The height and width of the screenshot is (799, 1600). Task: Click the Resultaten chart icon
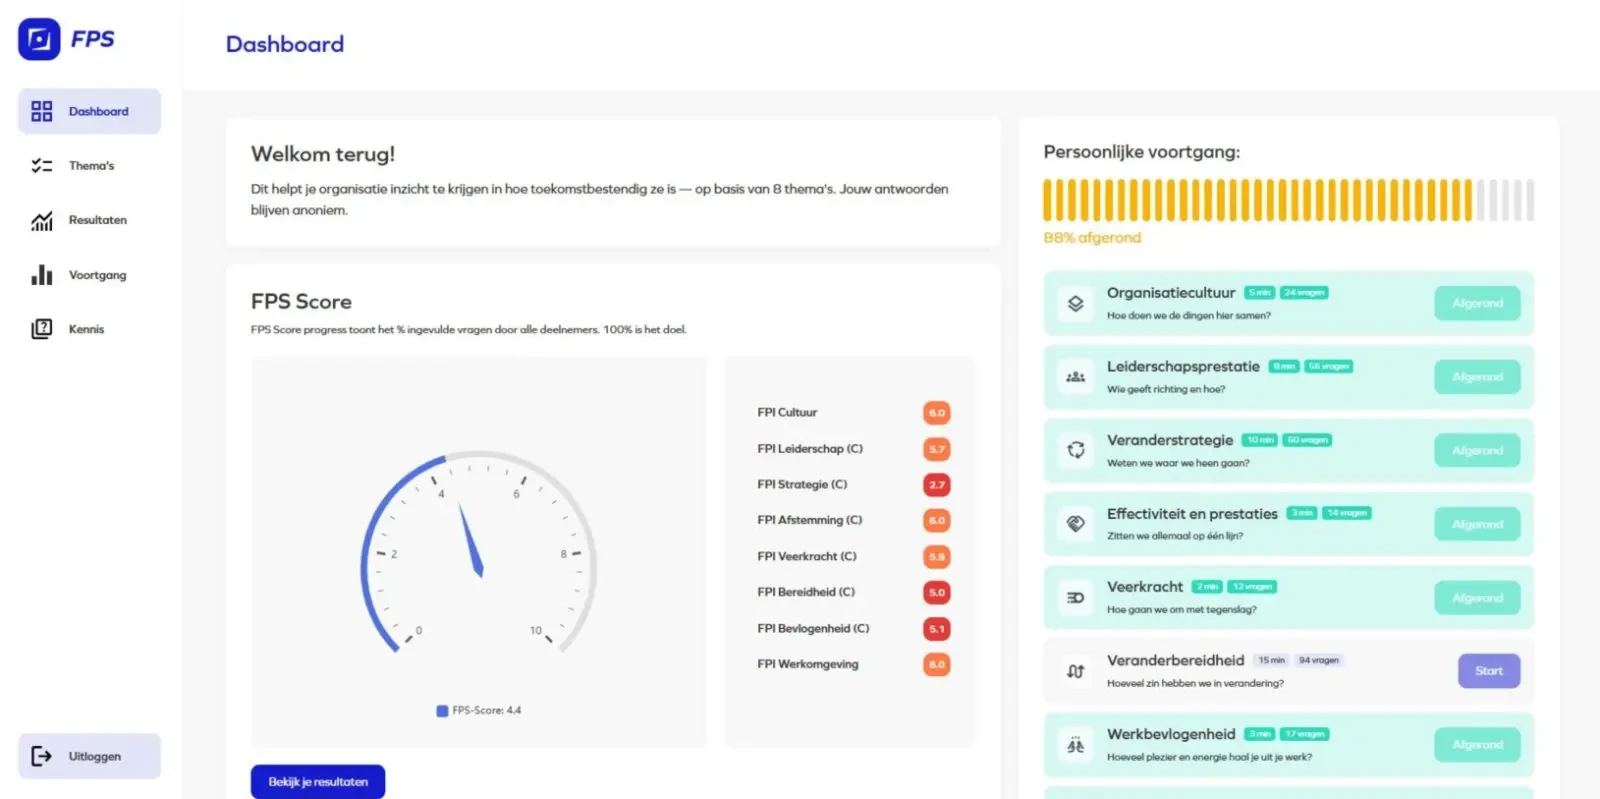[x=41, y=221]
